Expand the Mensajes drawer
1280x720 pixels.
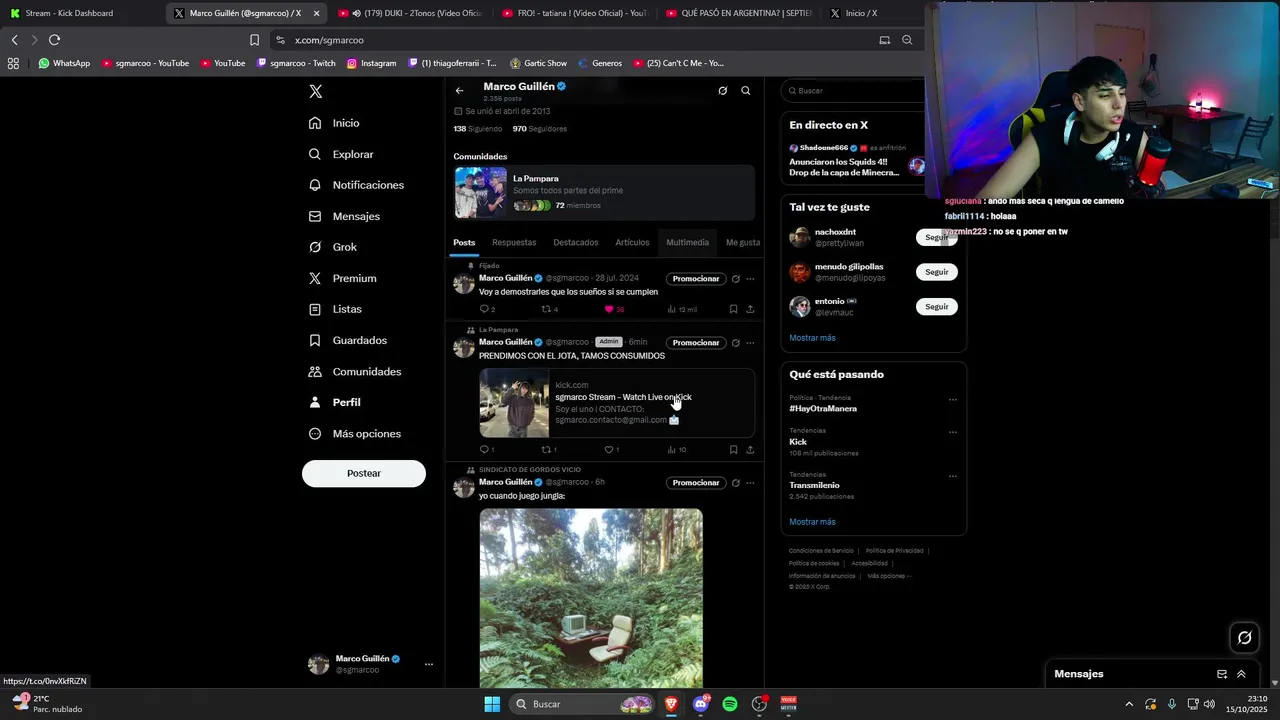point(1241,674)
